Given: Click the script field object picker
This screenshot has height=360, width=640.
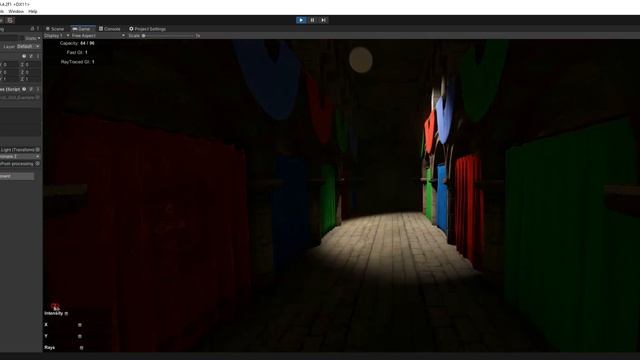Looking at the screenshot, I should [x=38, y=98].
